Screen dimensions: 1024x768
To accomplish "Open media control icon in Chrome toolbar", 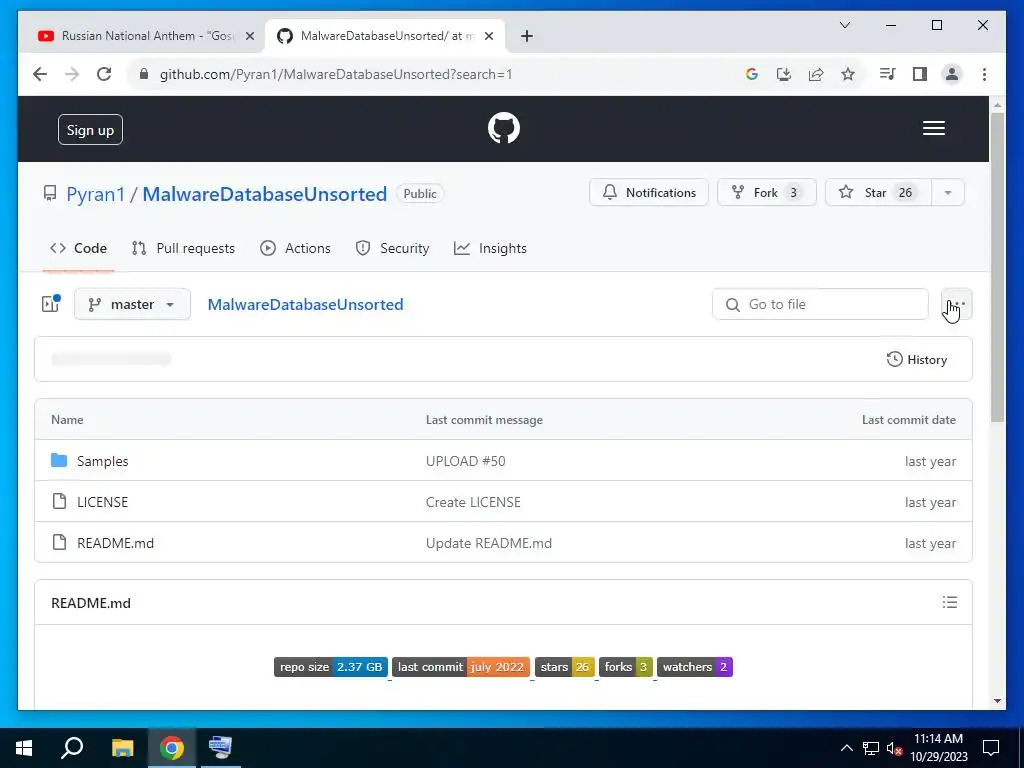I will [888, 74].
